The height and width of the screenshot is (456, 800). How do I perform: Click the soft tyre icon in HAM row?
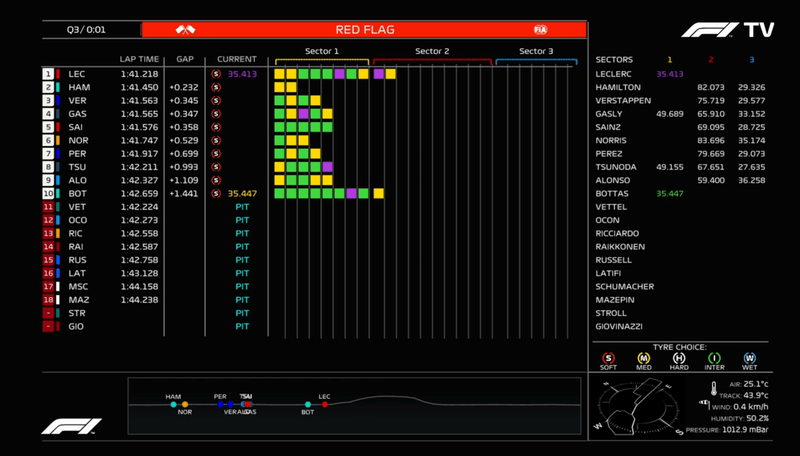(x=216, y=87)
